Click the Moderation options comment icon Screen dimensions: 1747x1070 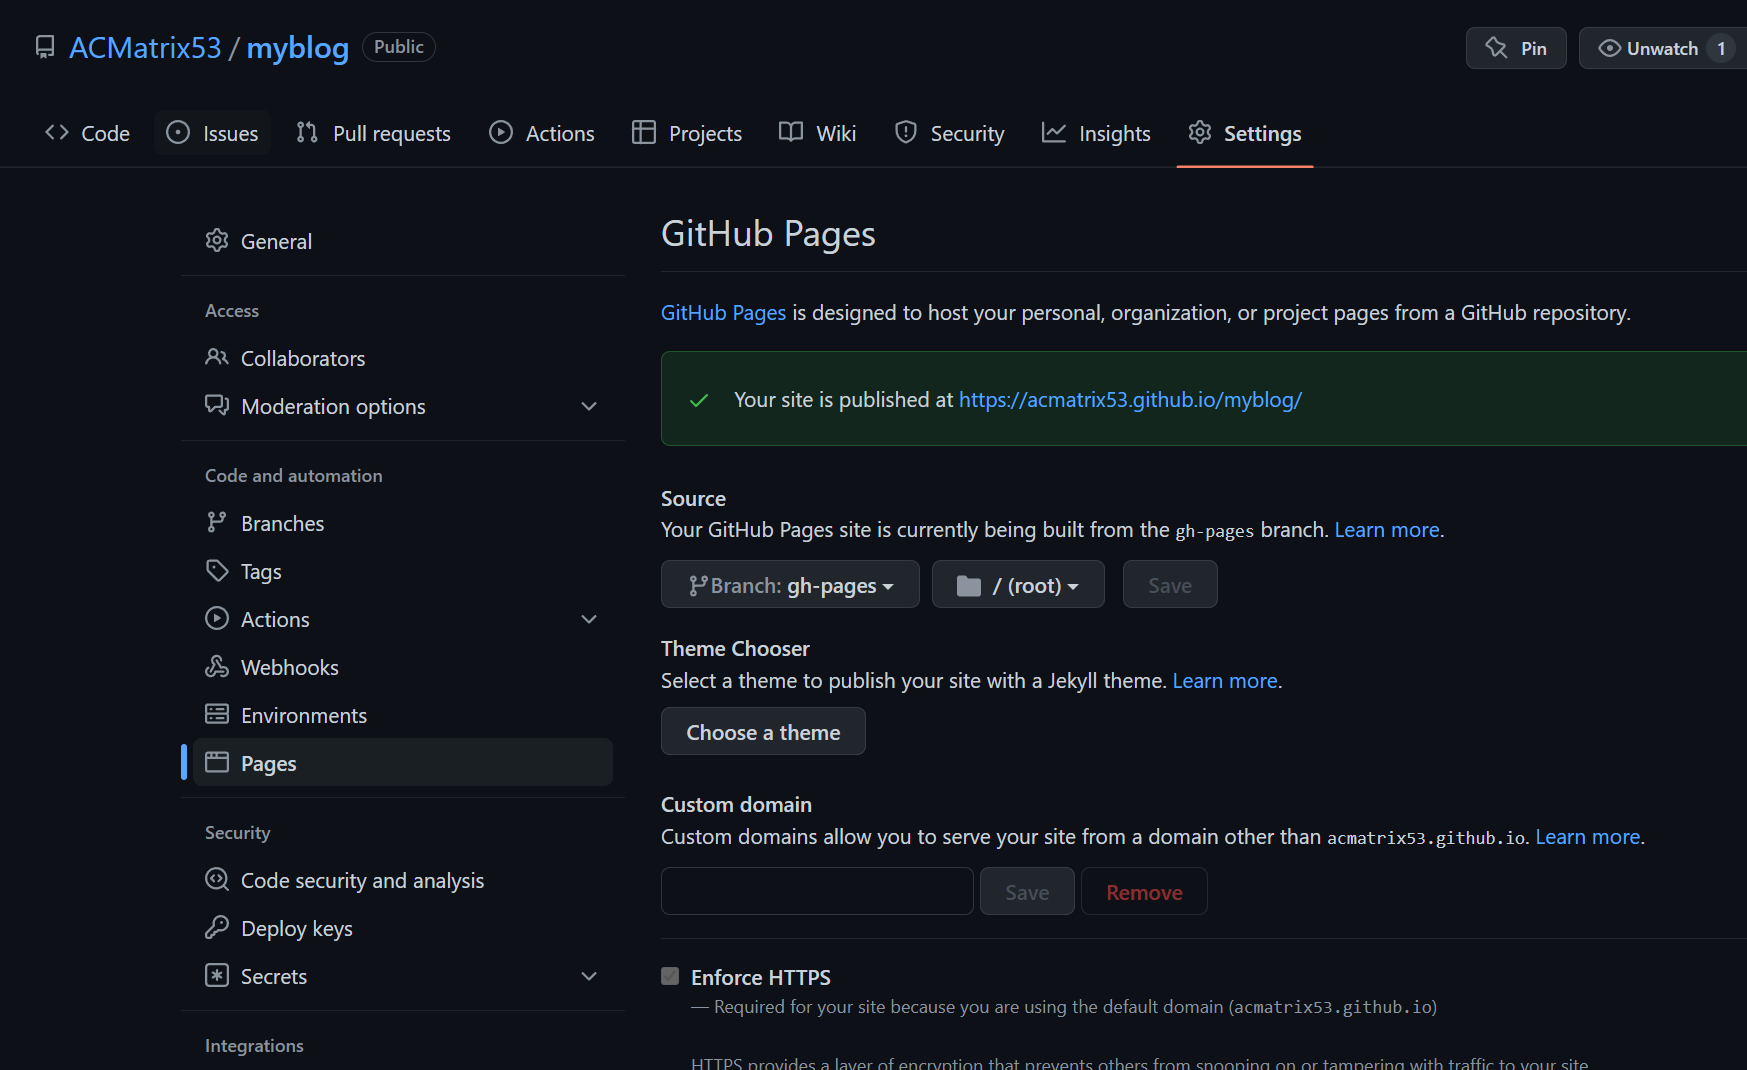(217, 405)
